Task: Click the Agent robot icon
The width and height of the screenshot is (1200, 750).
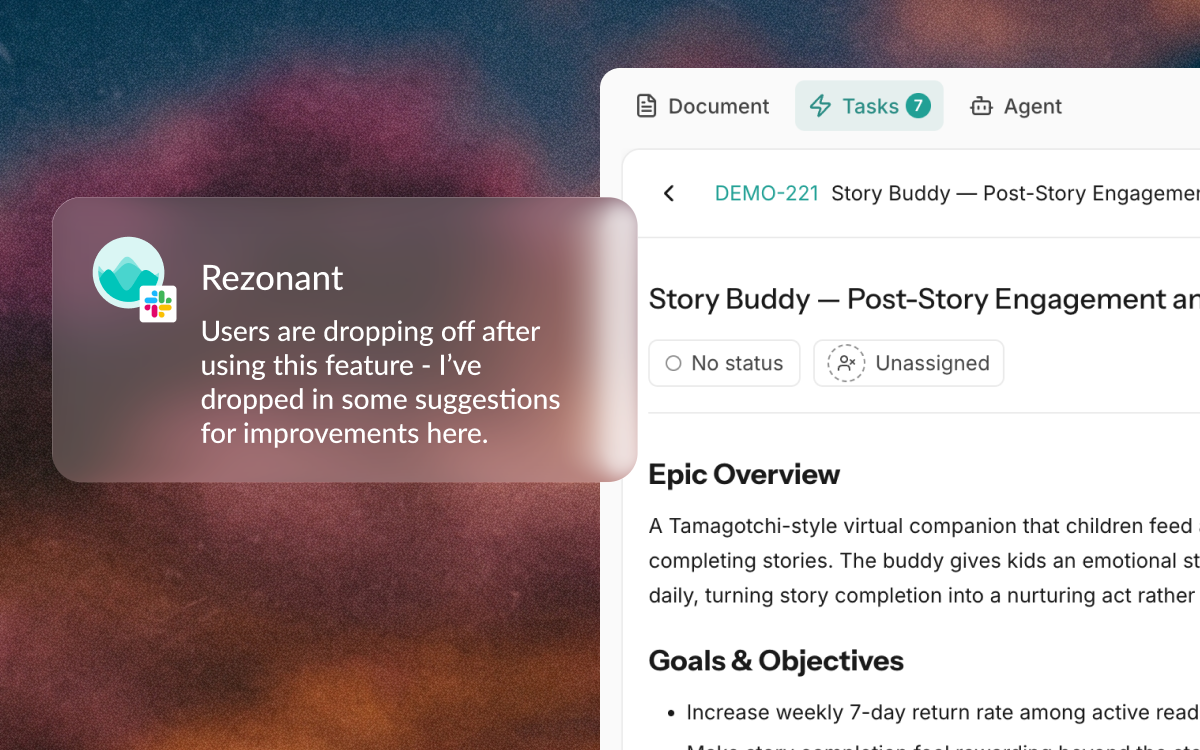Action: coord(981,106)
